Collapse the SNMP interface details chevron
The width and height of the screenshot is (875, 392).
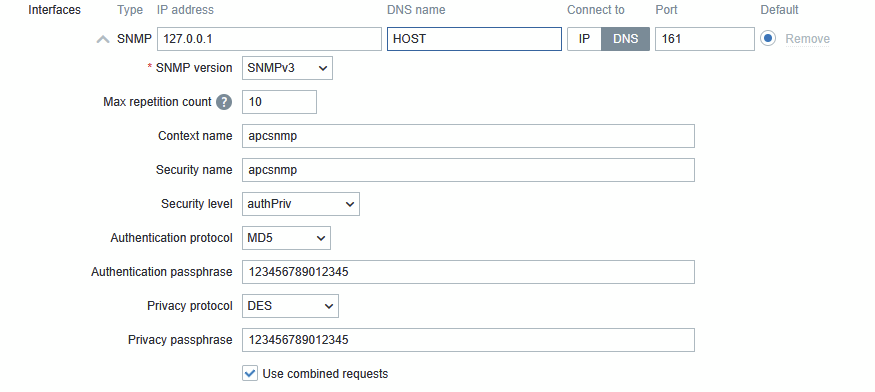[x=103, y=39]
